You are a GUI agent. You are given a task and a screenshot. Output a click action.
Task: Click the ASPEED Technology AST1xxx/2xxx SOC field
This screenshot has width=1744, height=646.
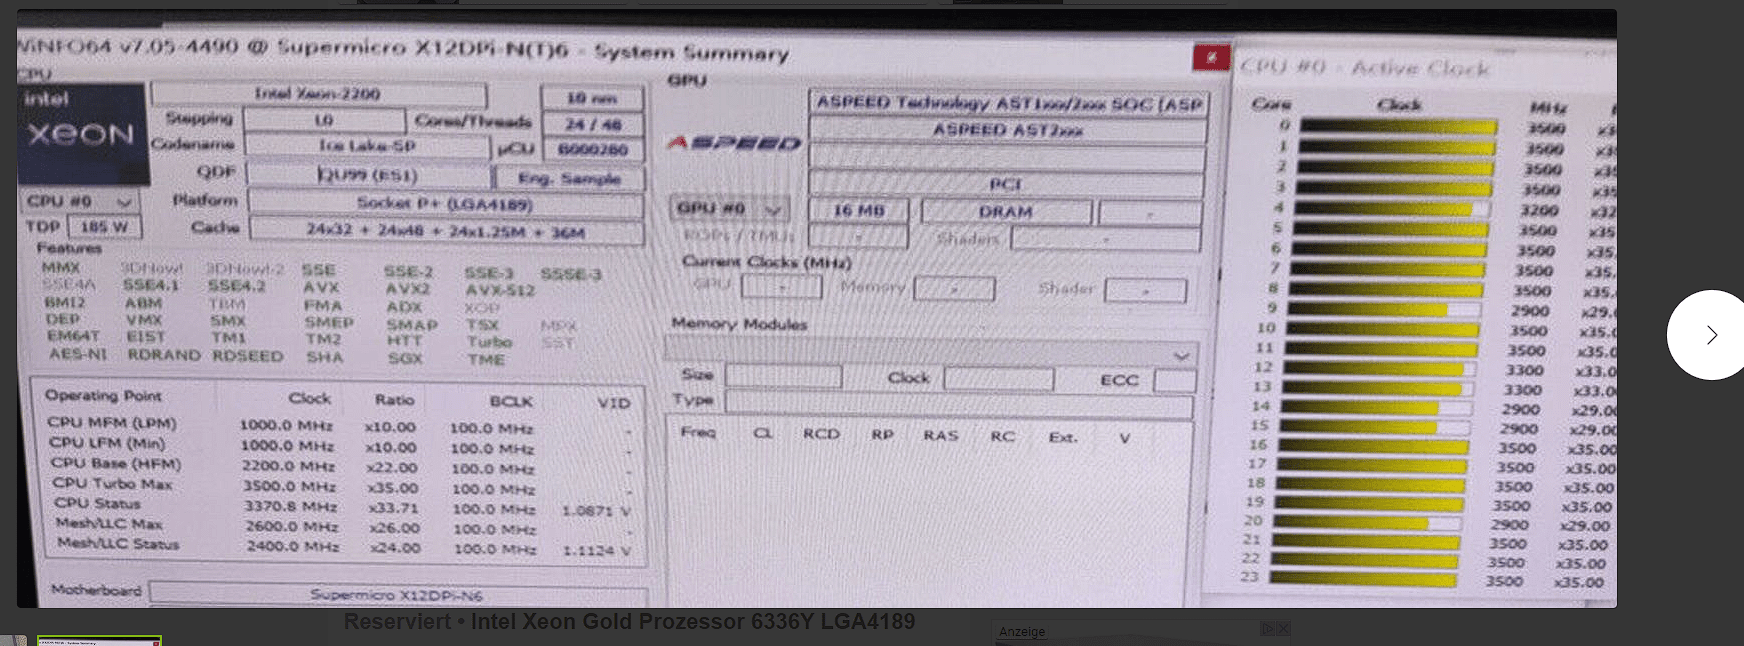tap(1008, 103)
